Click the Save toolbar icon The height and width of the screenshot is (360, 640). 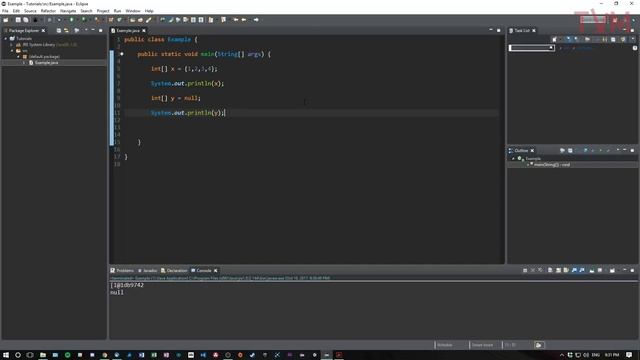[18, 20]
